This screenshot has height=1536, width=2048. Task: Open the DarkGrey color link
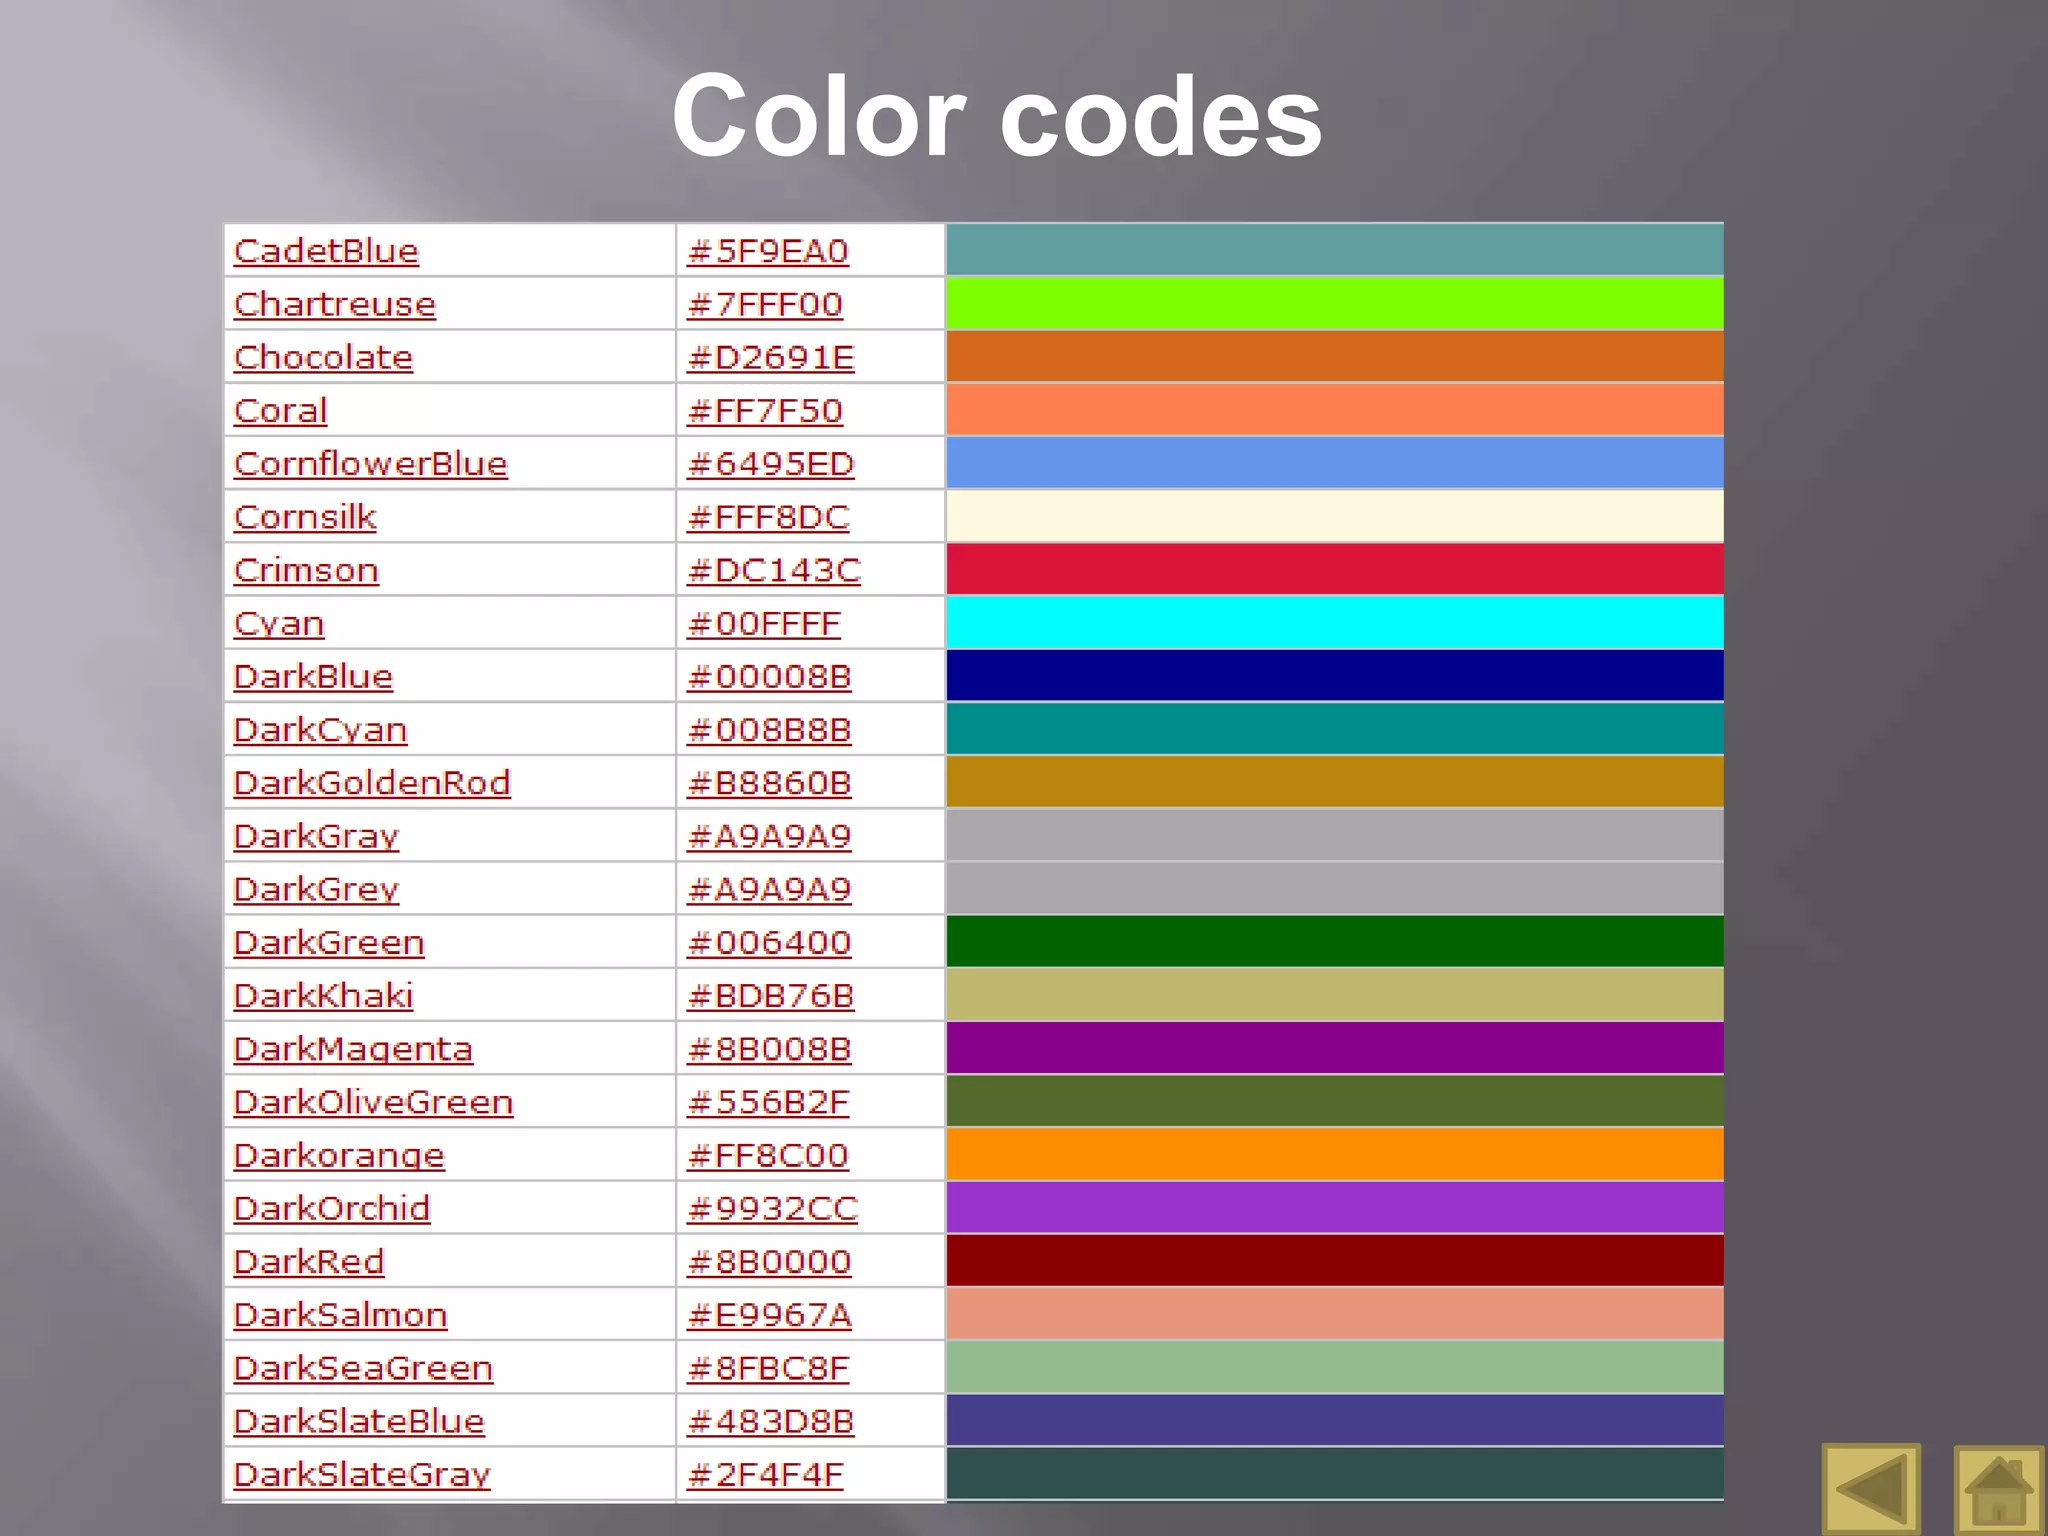(316, 889)
